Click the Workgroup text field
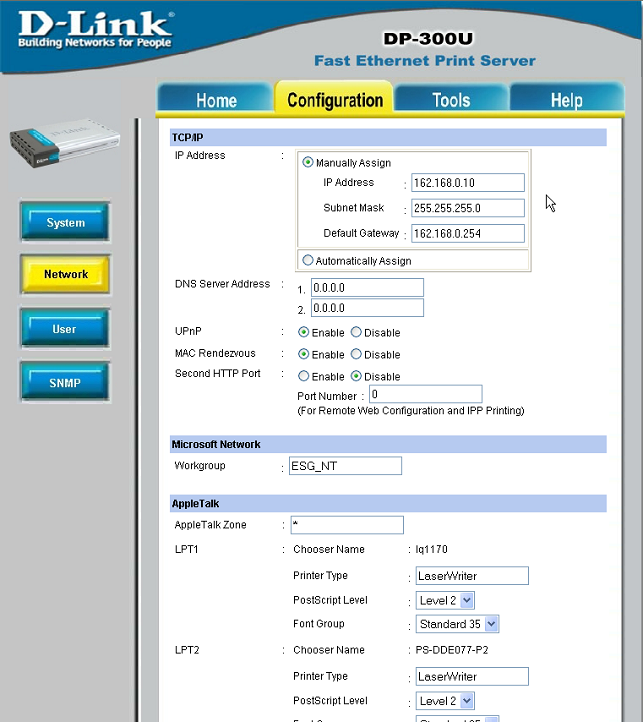The width and height of the screenshot is (644, 723). pyautogui.click(x=344, y=466)
